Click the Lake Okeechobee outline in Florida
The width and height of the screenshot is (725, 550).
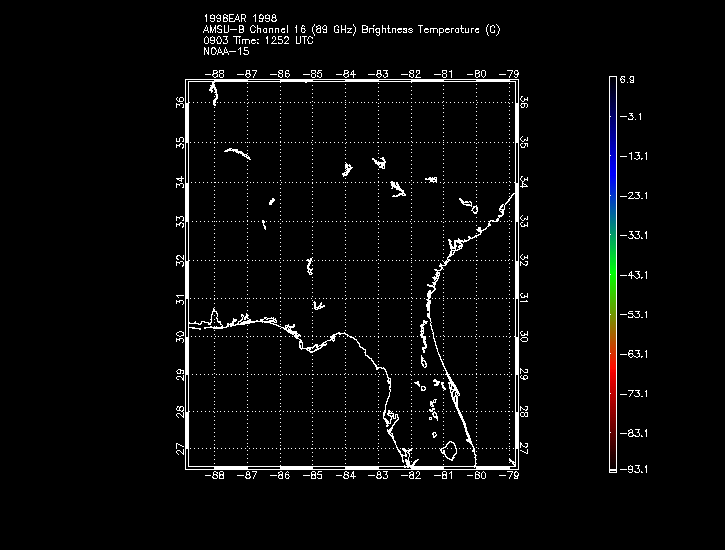(451, 450)
